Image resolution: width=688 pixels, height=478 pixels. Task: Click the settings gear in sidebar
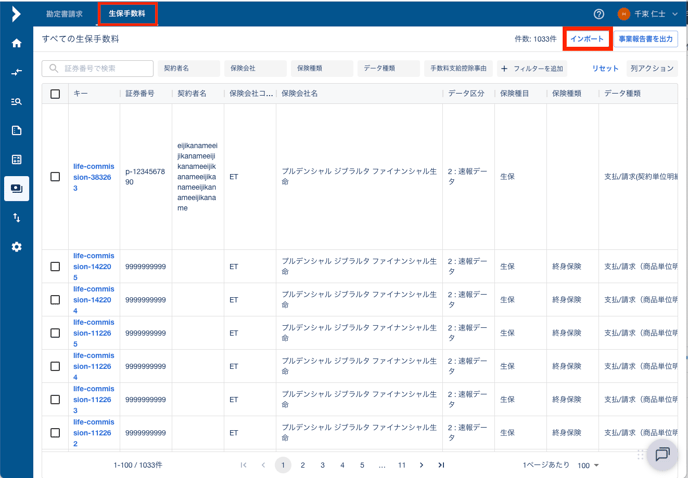[16, 246]
